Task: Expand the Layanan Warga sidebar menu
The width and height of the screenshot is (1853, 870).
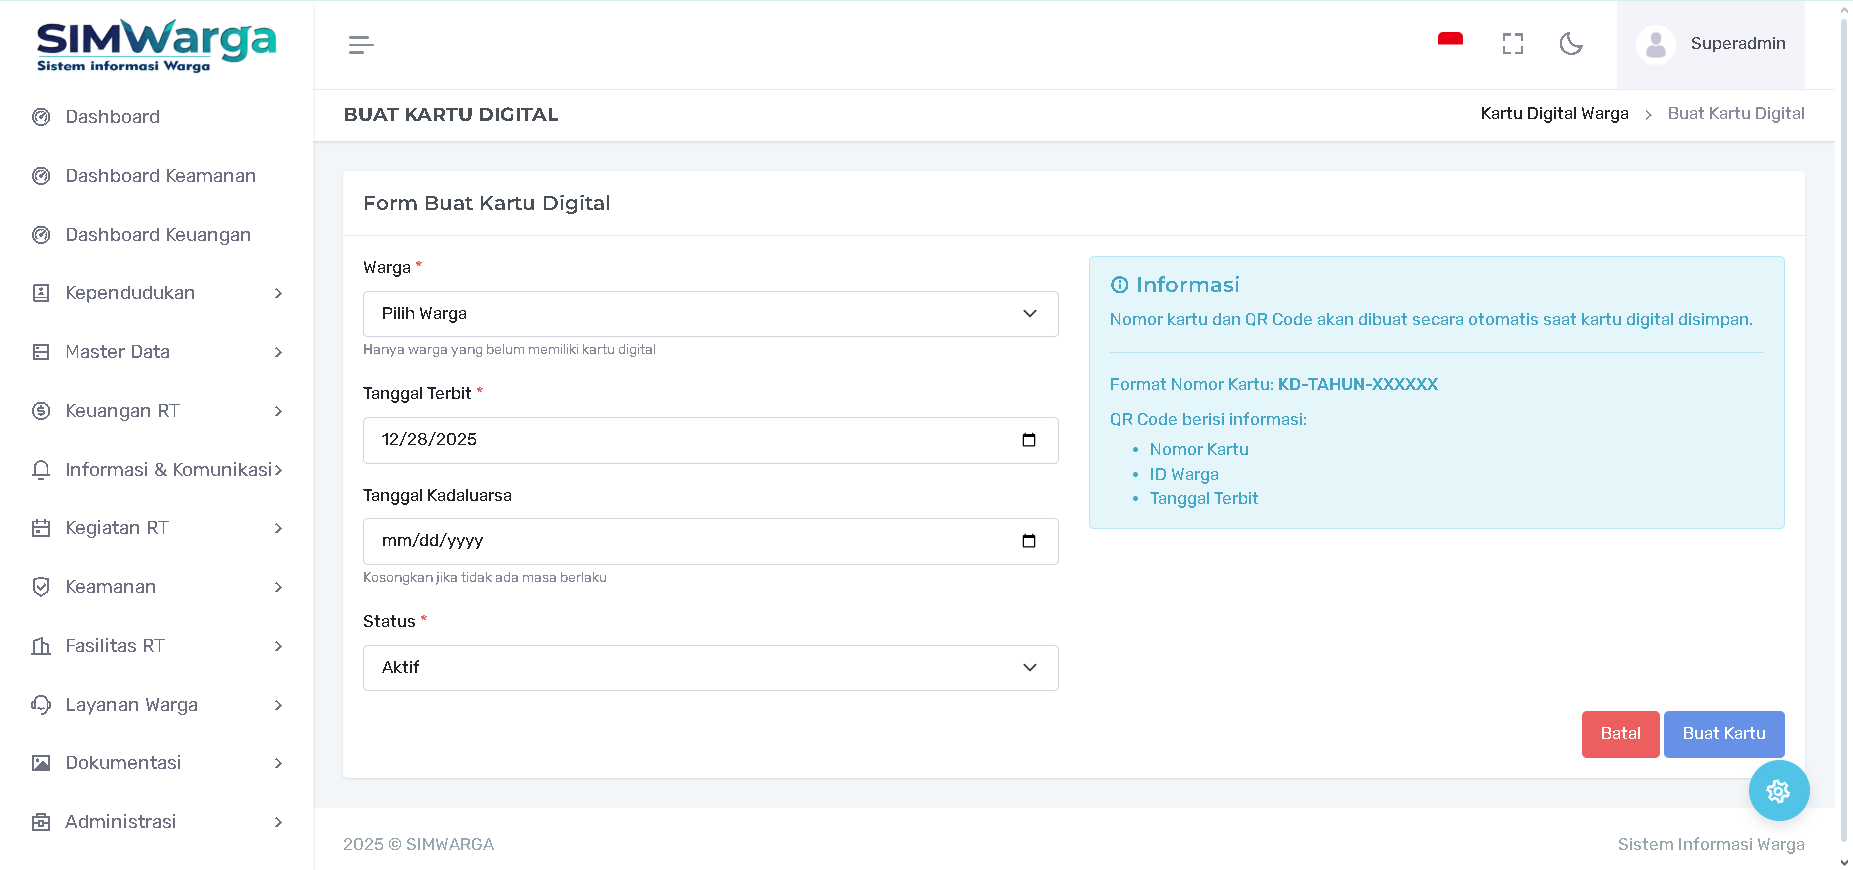Action: tap(156, 705)
